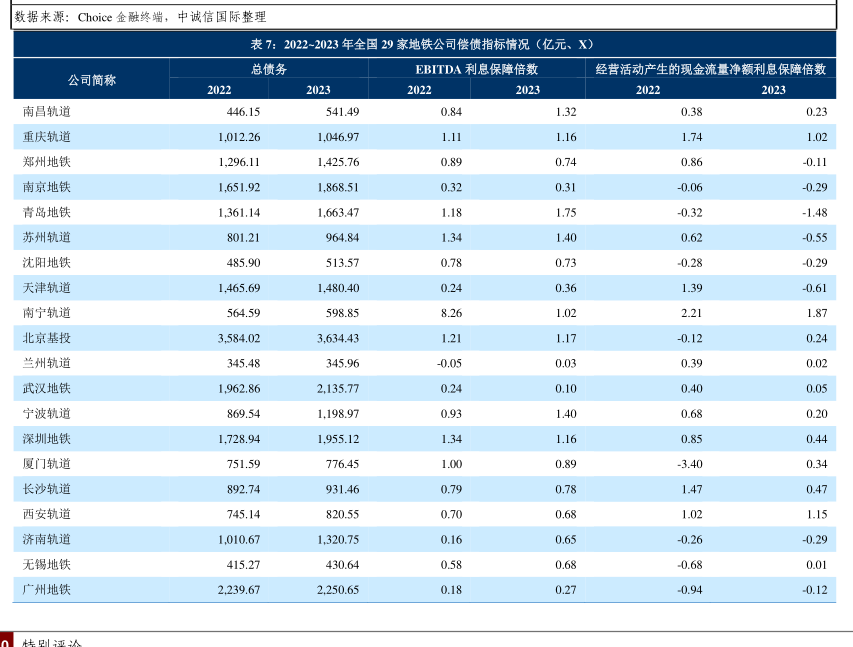Click the EBITDA 利息保障倍数 header
The width and height of the screenshot is (853, 647).
tap(476, 69)
